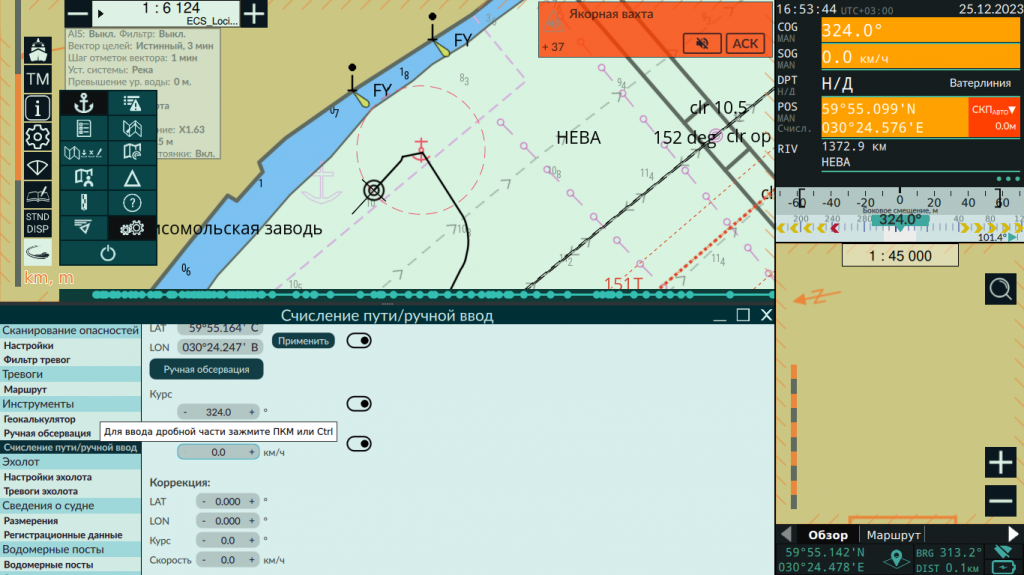This screenshot has width=1024, height=575.
Task: Show next overview tab with right arrow
Action: coord(1013,534)
